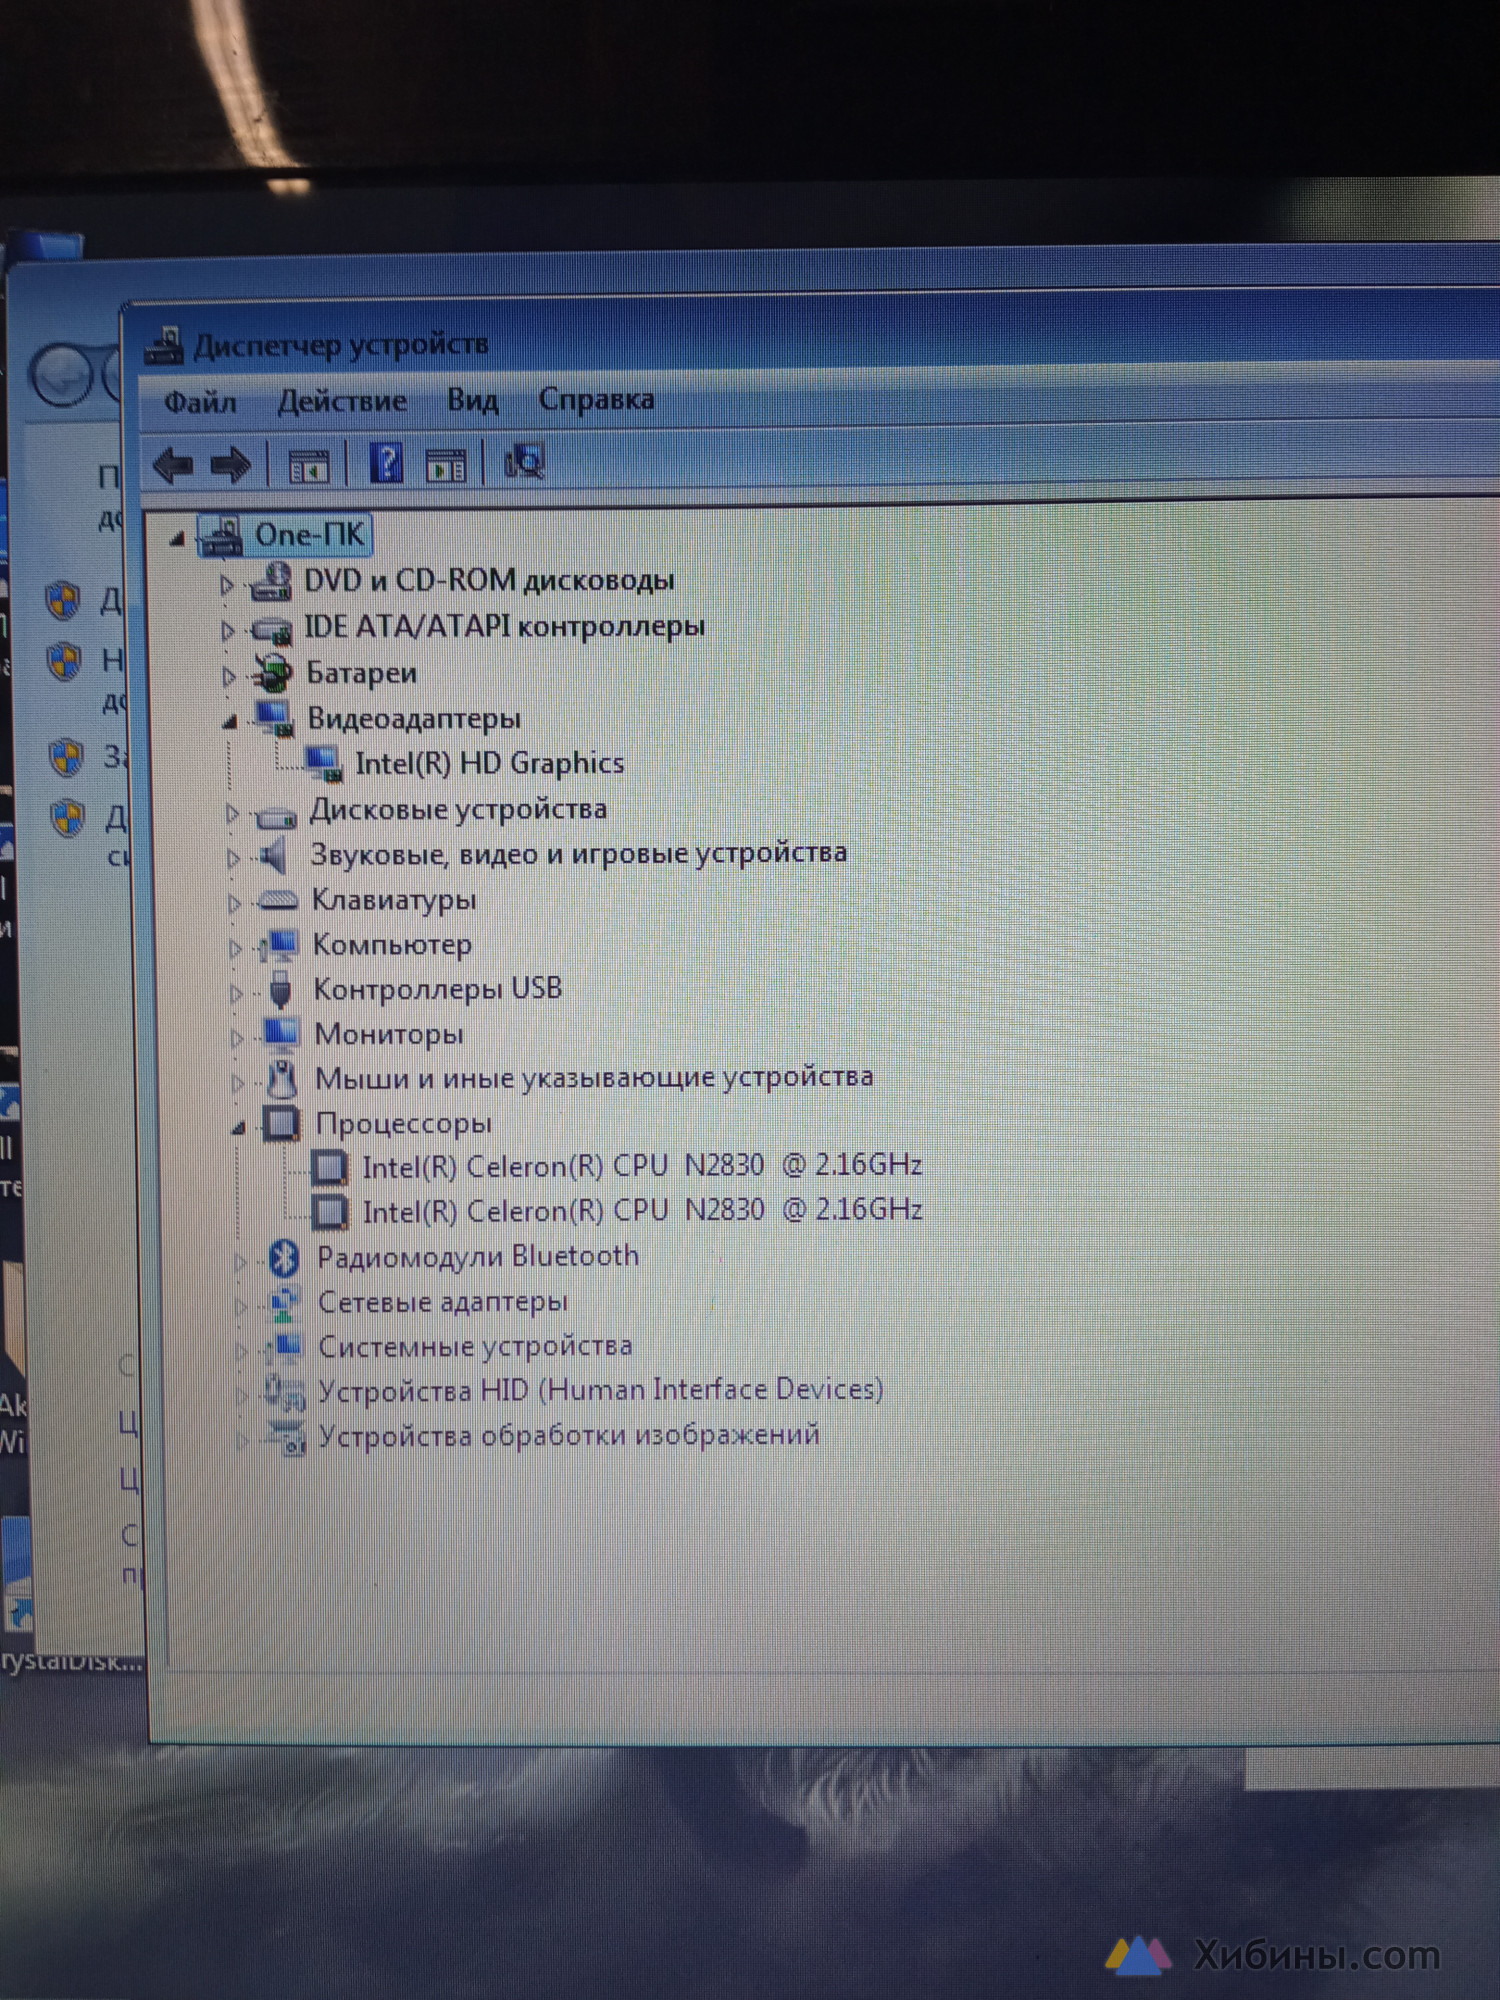The width and height of the screenshot is (1500, 2000).
Task: Open the Вид menu
Action: [472, 400]
